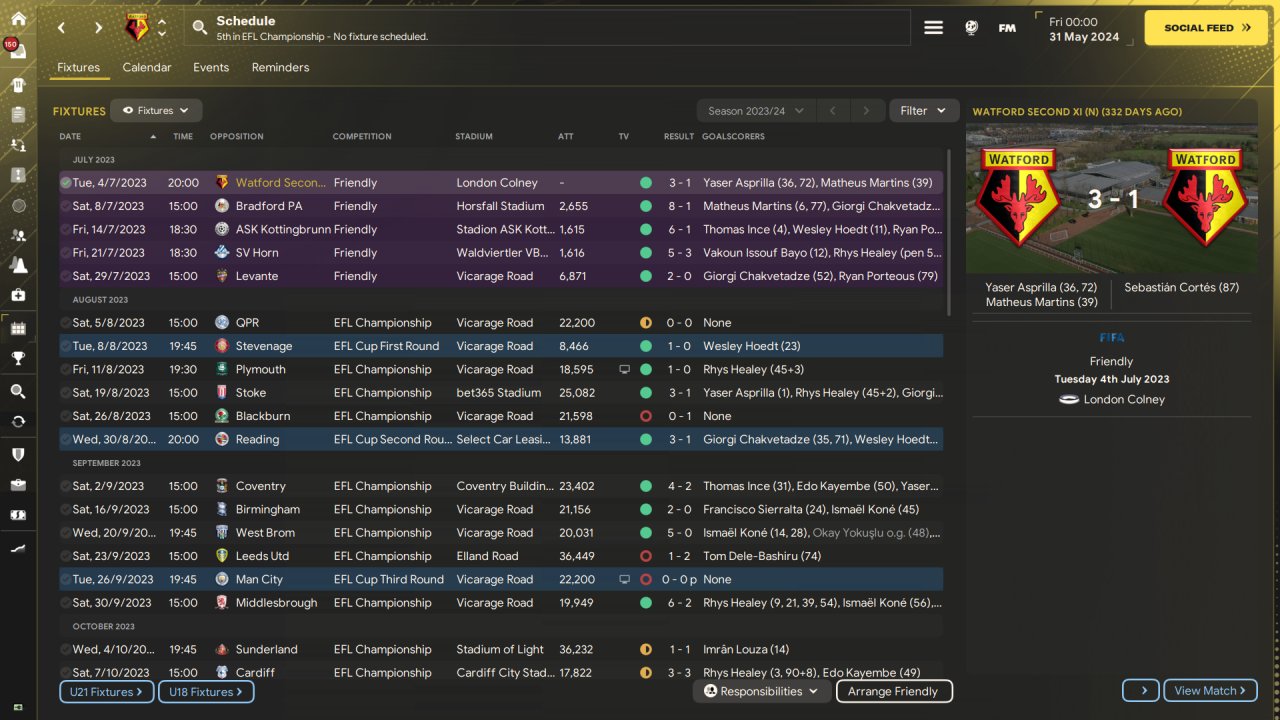Click the club switcher up/down arrows
This screenshot has height=720, width=1280.
pyautogui.click(x=162, y=28)
